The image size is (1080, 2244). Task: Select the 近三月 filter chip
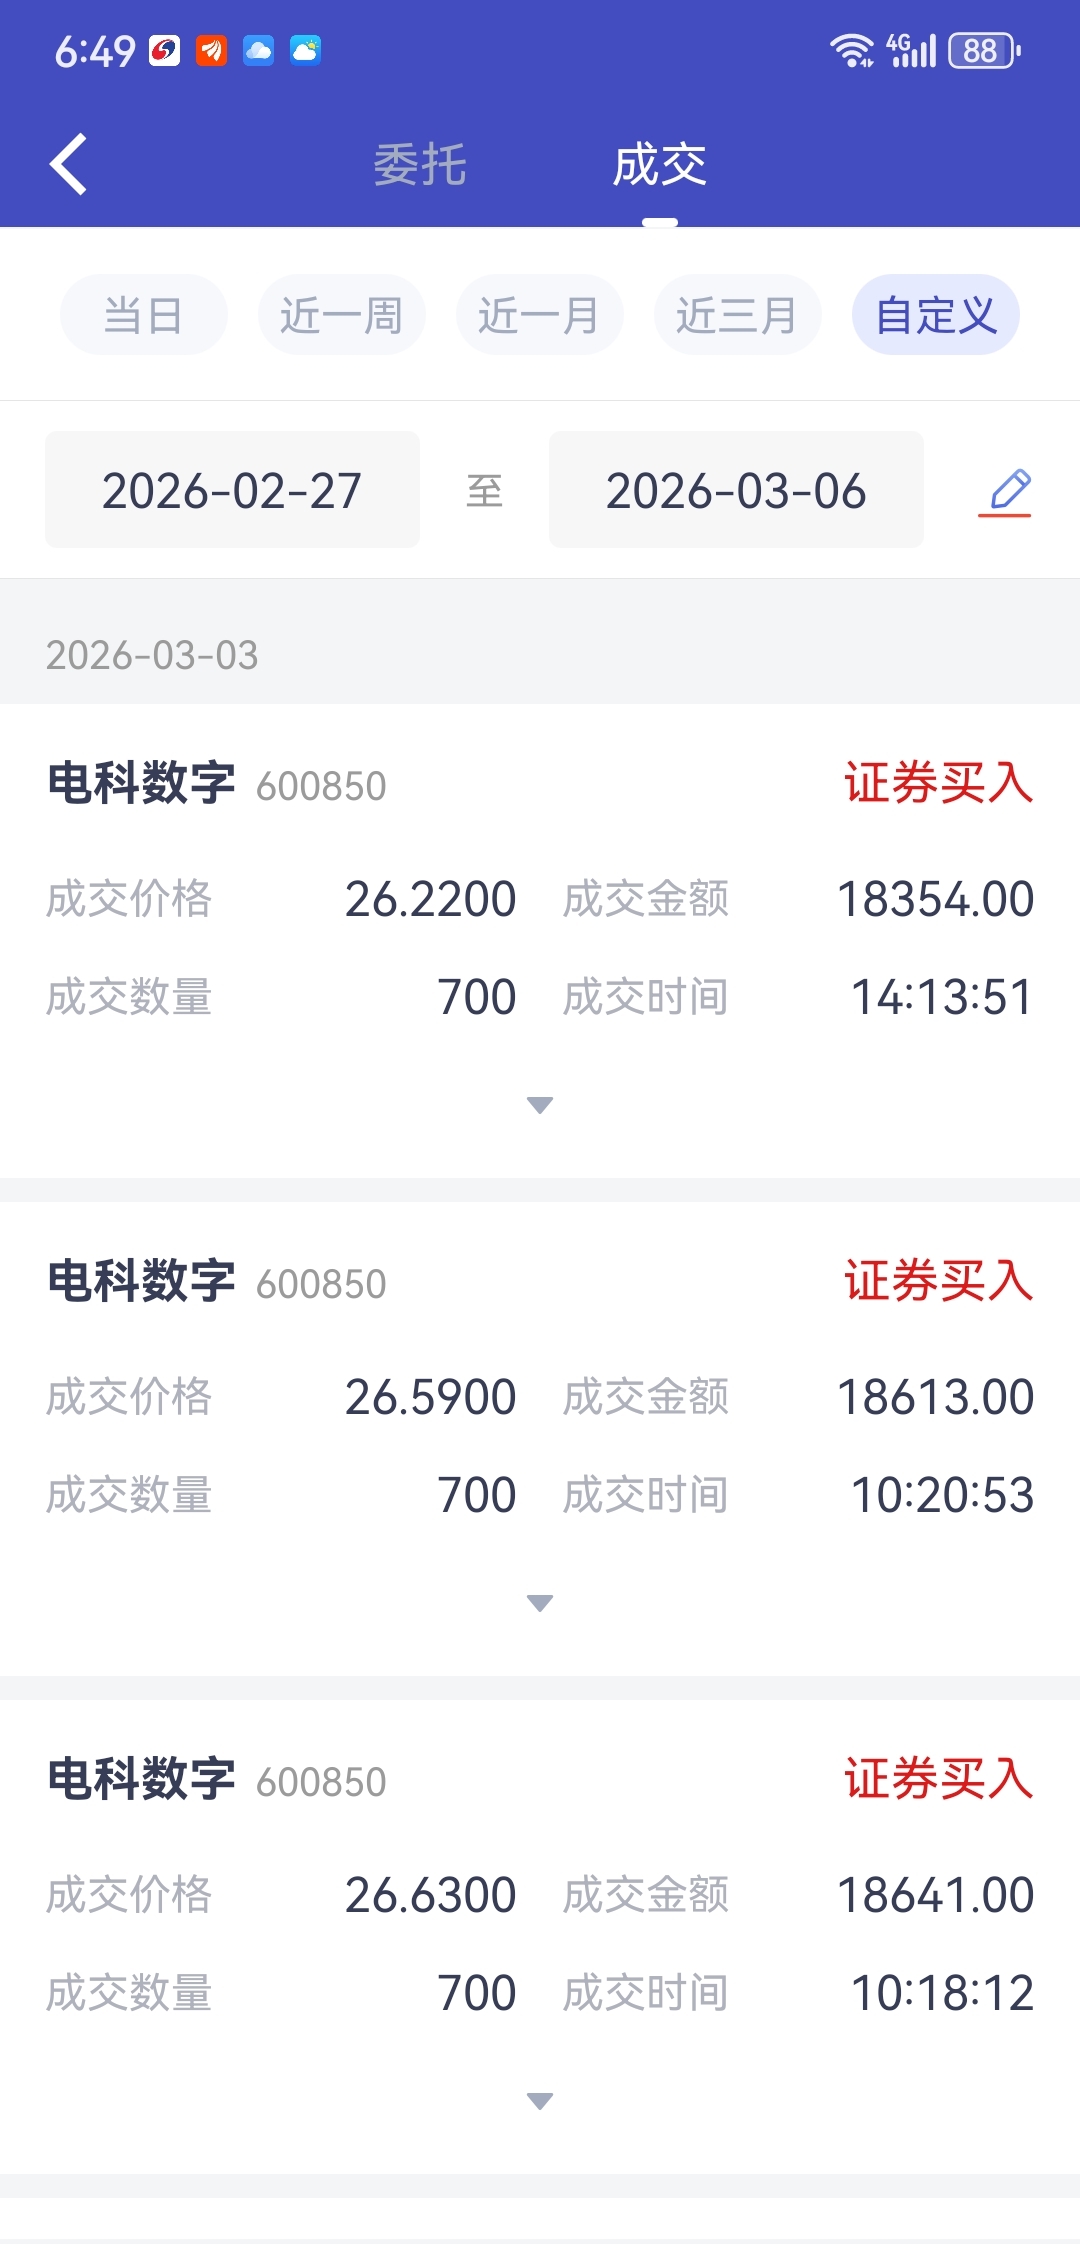click(x=737, y=315)
